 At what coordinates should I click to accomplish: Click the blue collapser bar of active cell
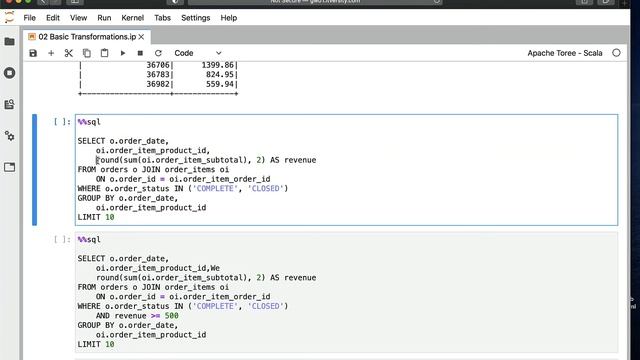[x=35, y=170]
